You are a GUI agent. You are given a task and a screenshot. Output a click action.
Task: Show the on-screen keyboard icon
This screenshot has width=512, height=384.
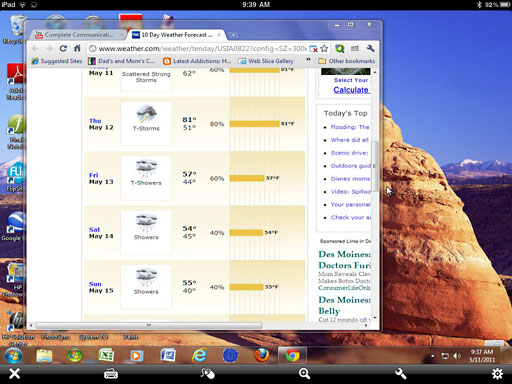pyautogui.click(x=111, y=374)
